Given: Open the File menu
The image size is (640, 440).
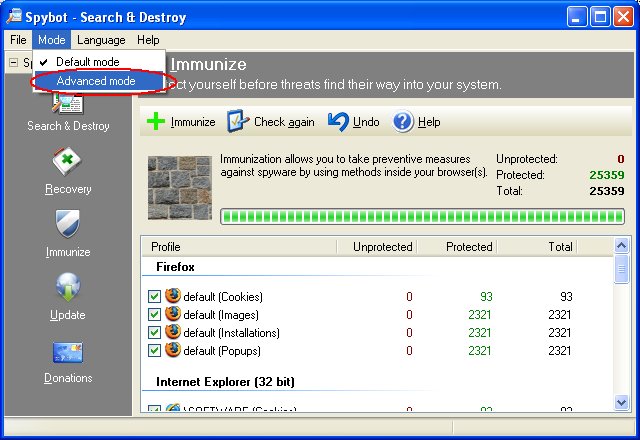Looking at the screenshot, I should 18,40.
